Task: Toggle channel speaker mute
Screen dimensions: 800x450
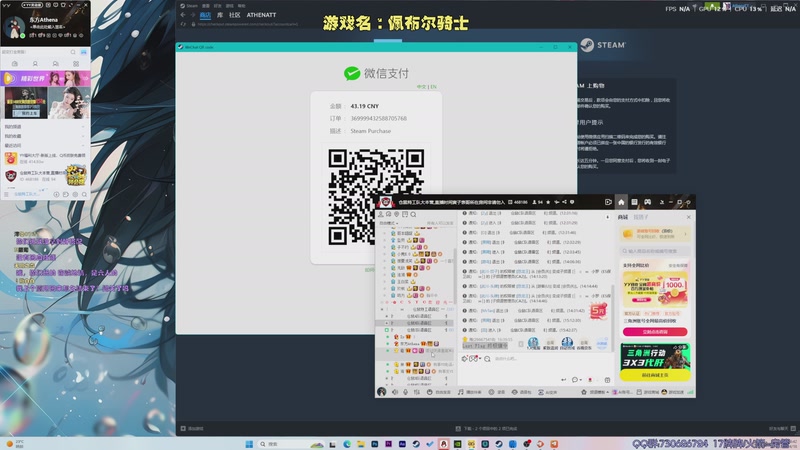Action: coord(395,392)
